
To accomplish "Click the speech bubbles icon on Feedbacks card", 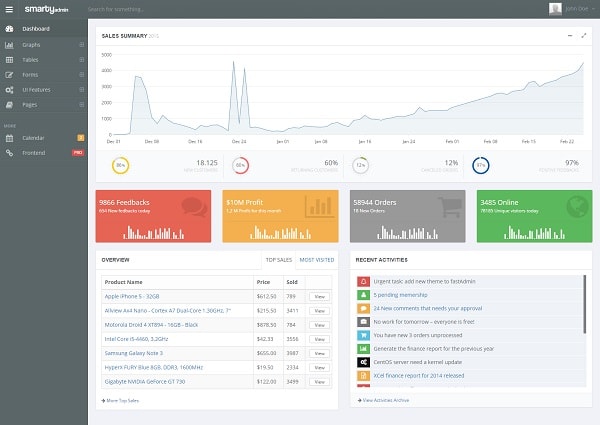I will 194,207.
